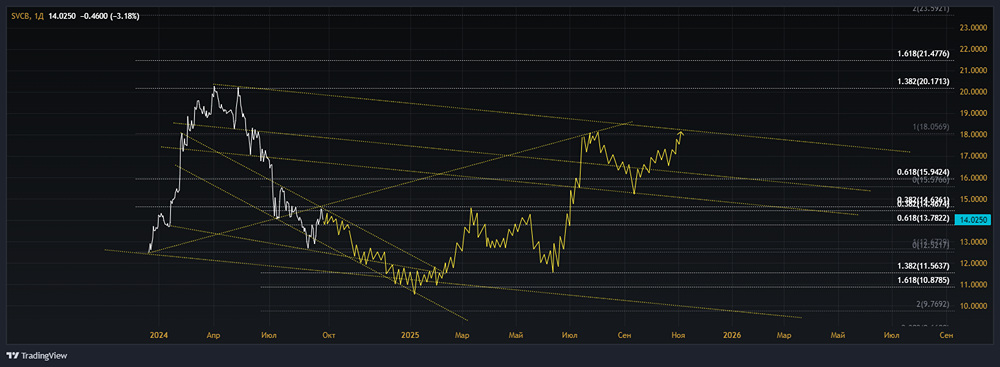Click the 2025 label on time axis

click(410, 334)
